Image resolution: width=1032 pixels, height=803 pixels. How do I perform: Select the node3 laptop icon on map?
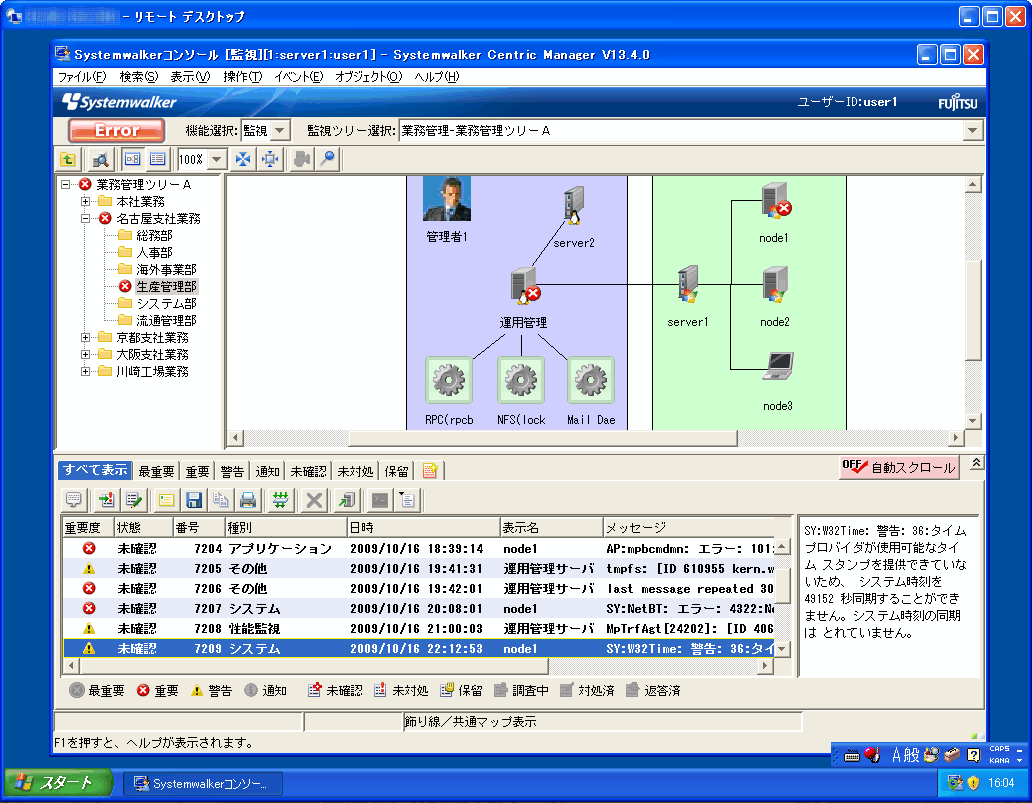[778, 367]
